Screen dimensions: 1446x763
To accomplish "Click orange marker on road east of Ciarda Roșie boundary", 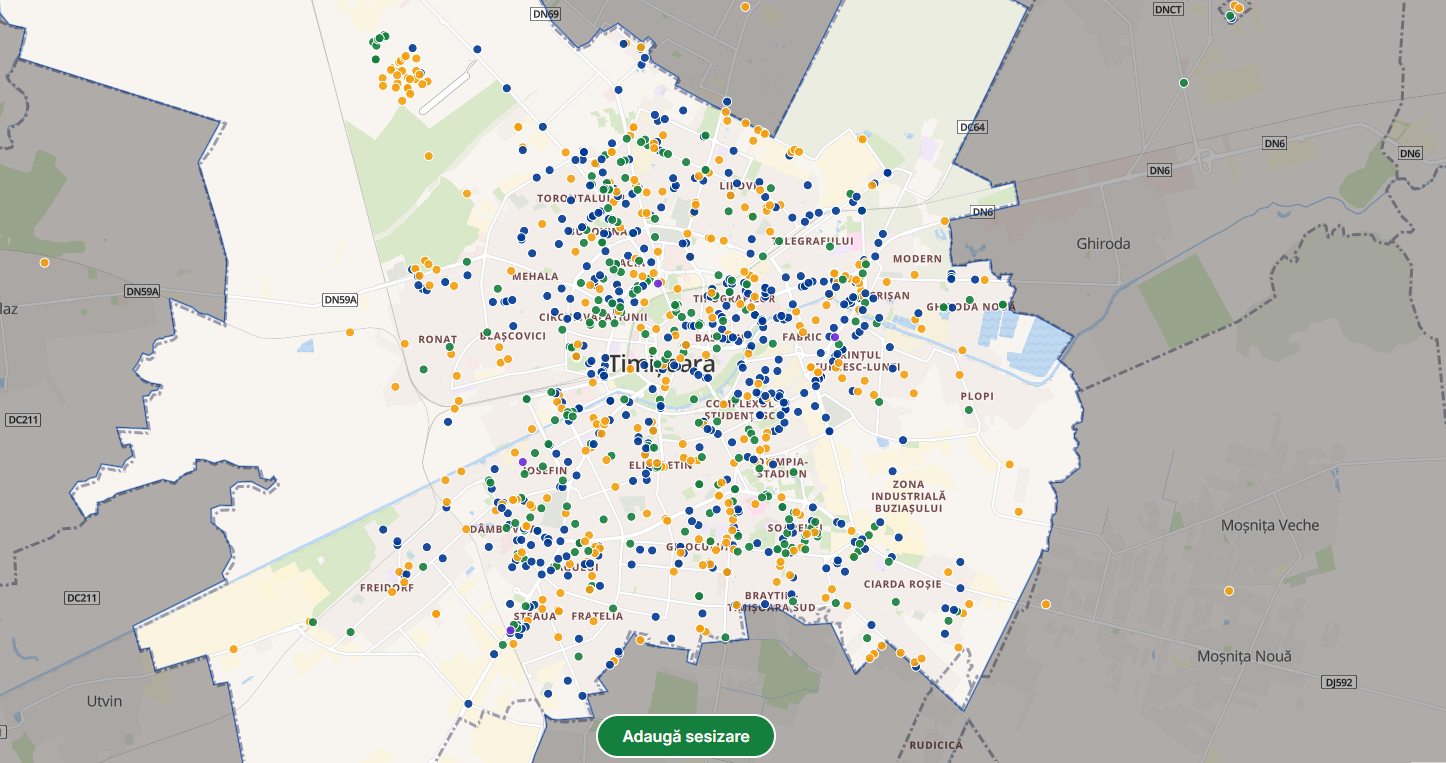I will pos(1046,604).
